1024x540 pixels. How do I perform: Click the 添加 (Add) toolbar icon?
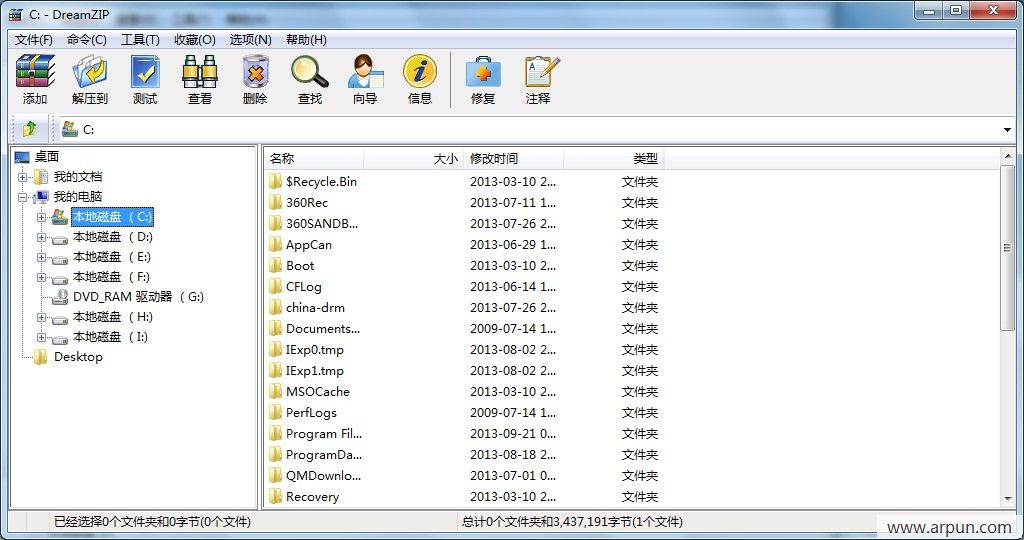35,71
